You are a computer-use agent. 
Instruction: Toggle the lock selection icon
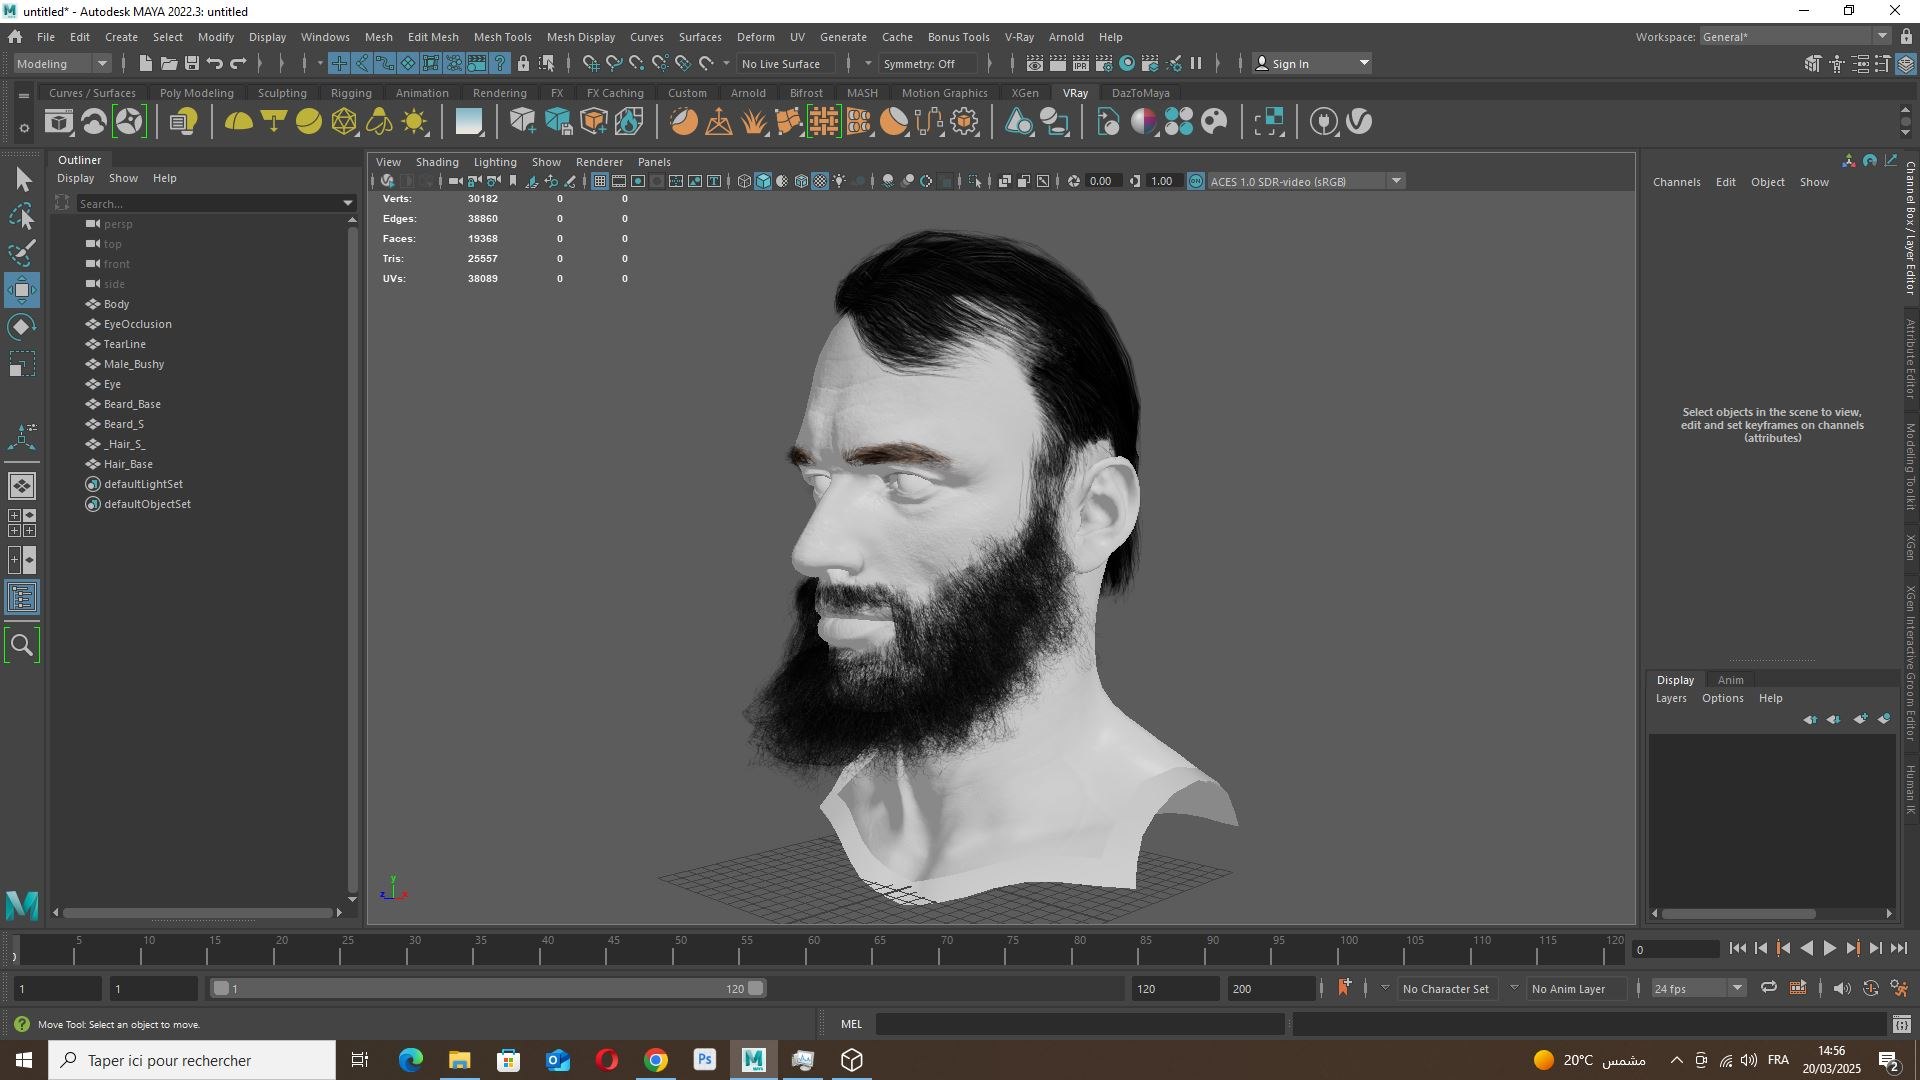point(523,63)
